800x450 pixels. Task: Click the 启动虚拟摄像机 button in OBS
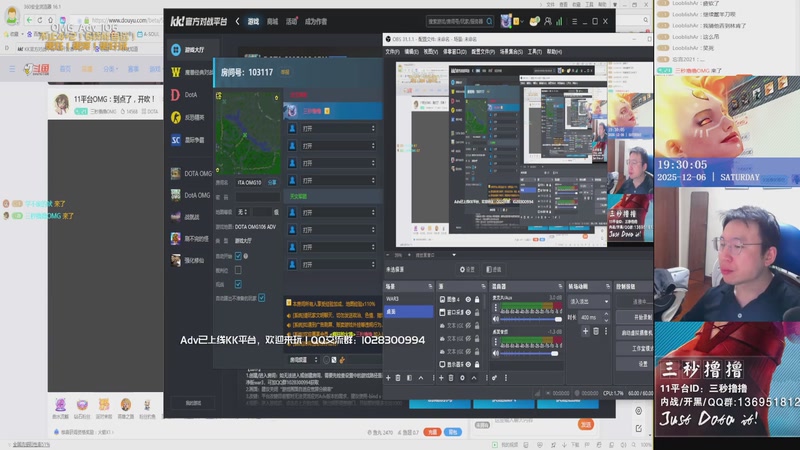tap(635, 333)
